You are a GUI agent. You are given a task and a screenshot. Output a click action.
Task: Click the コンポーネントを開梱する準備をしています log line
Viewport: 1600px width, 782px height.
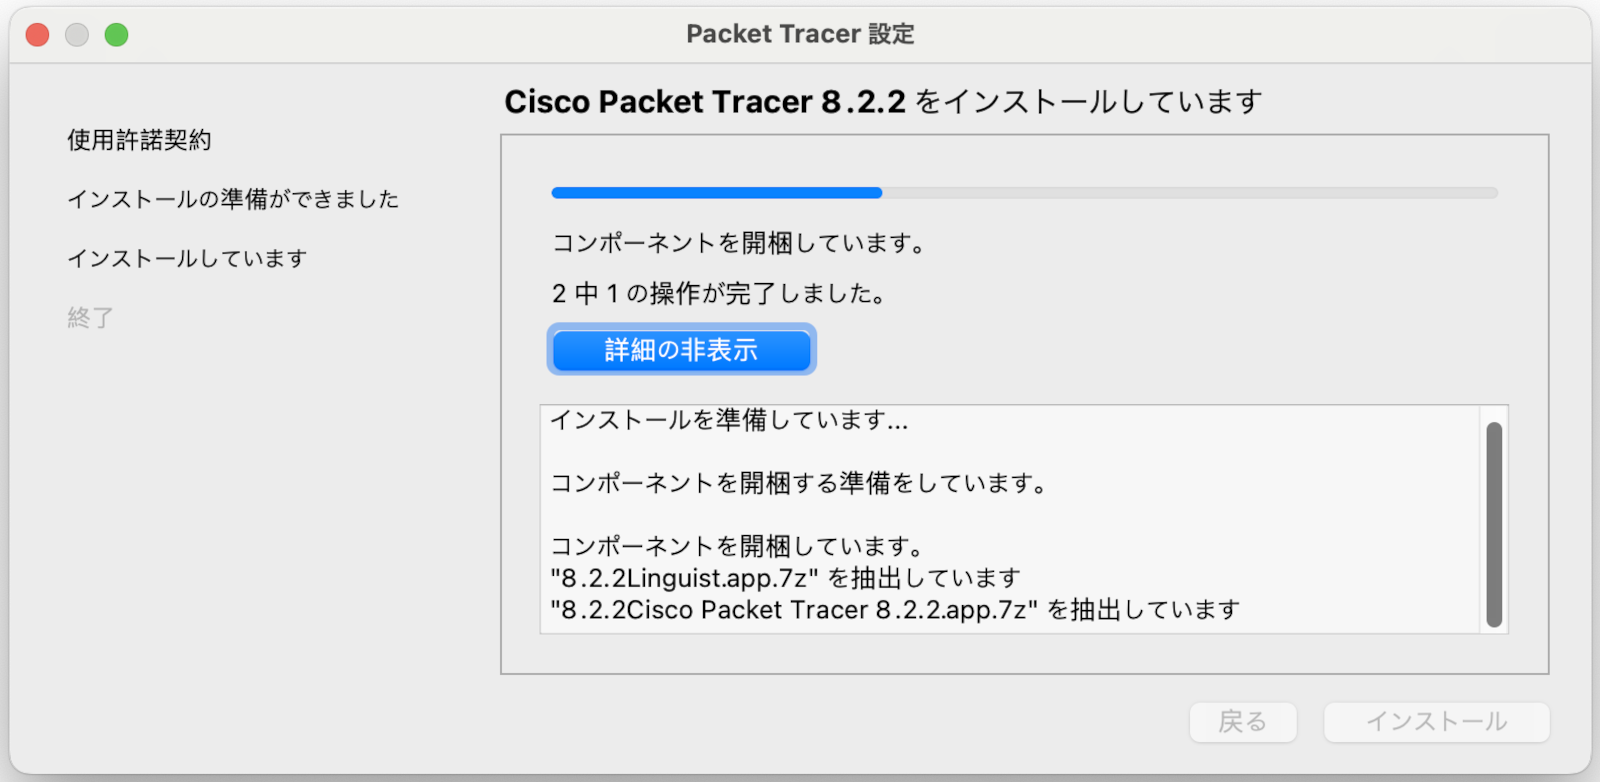click(x=798, y=483)
